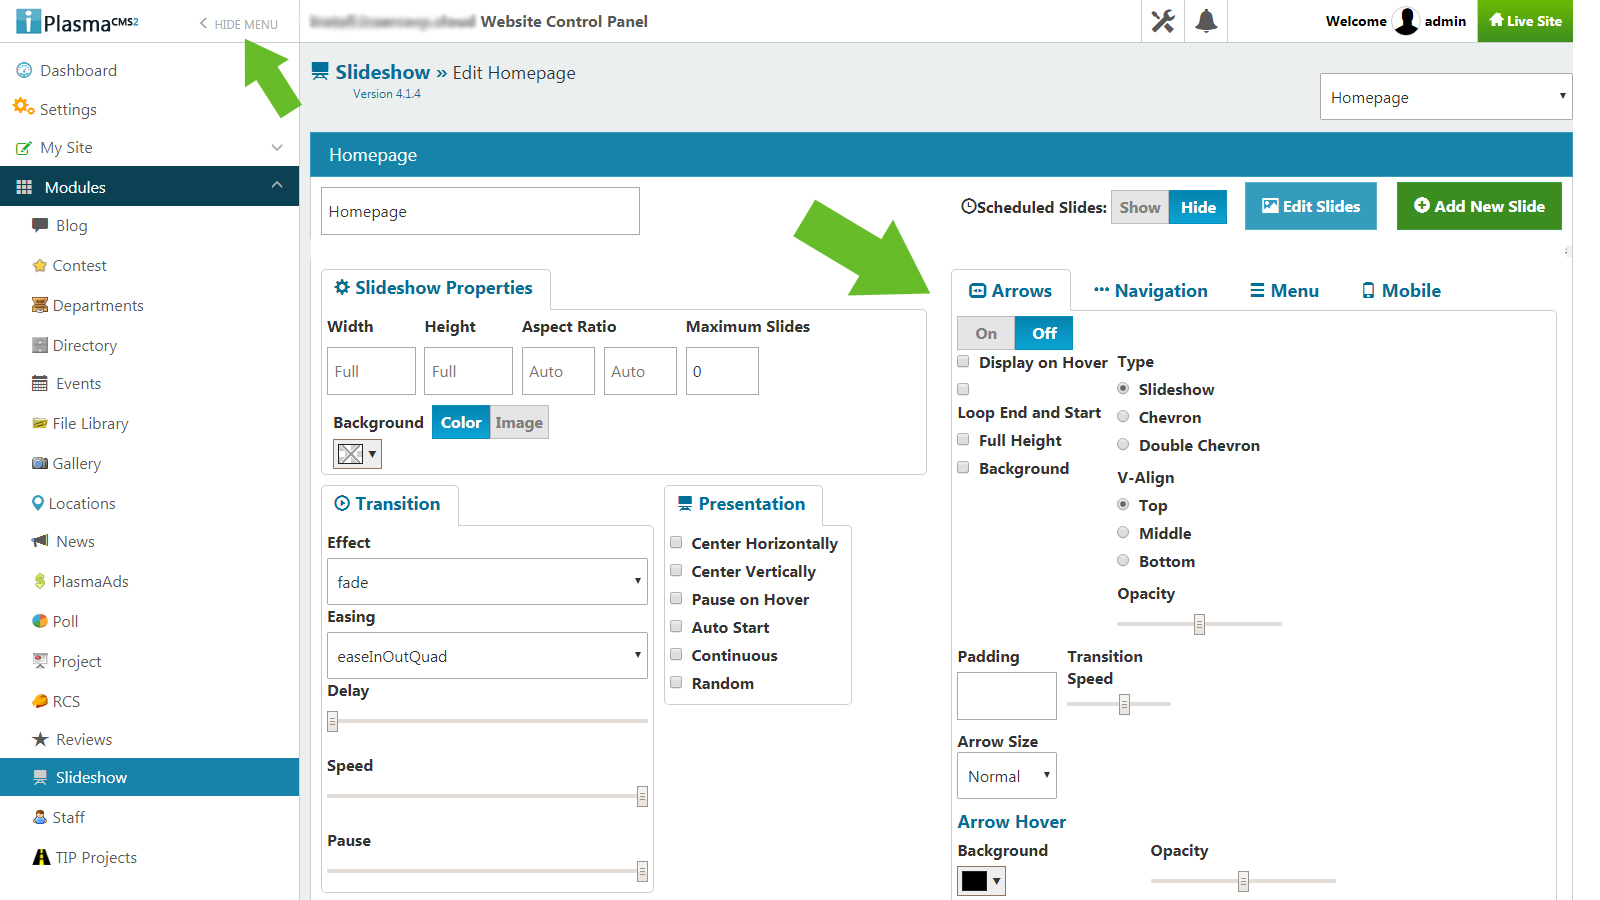Click the Homepage name input field

pyautogui.click(x=480, y=211)
